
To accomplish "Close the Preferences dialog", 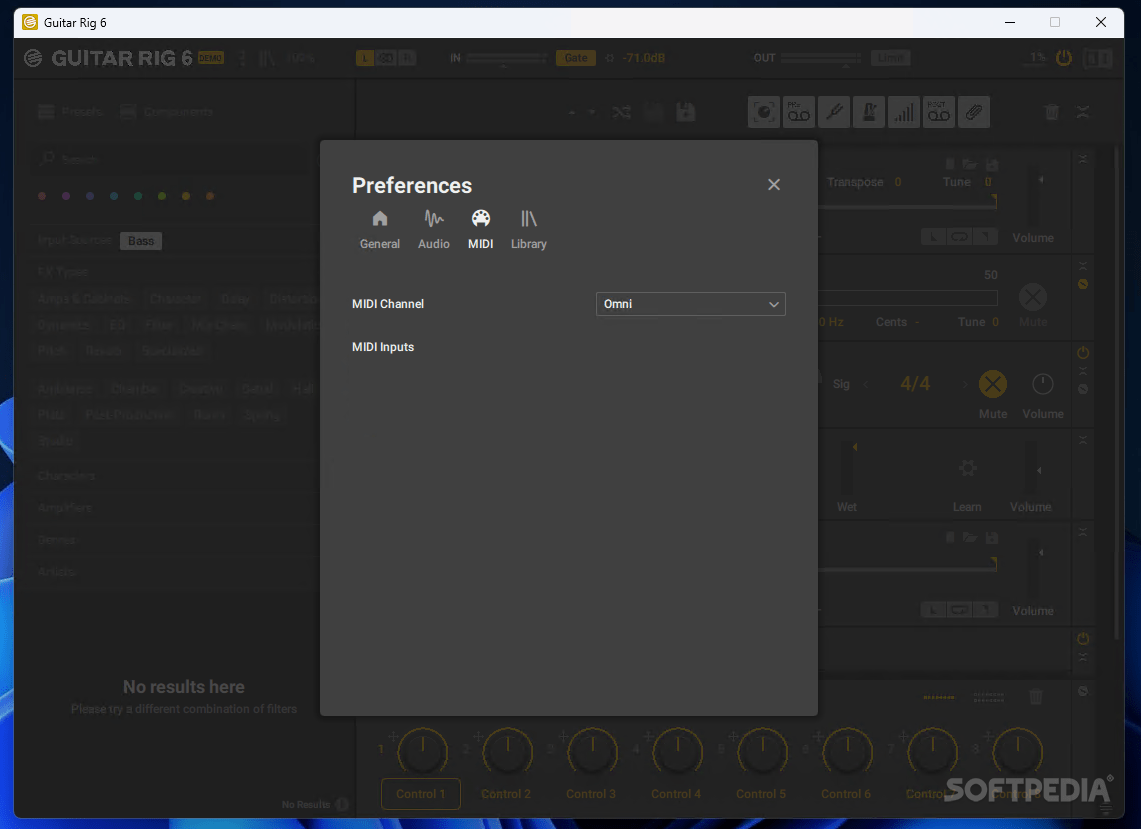I will click(774, 185).
